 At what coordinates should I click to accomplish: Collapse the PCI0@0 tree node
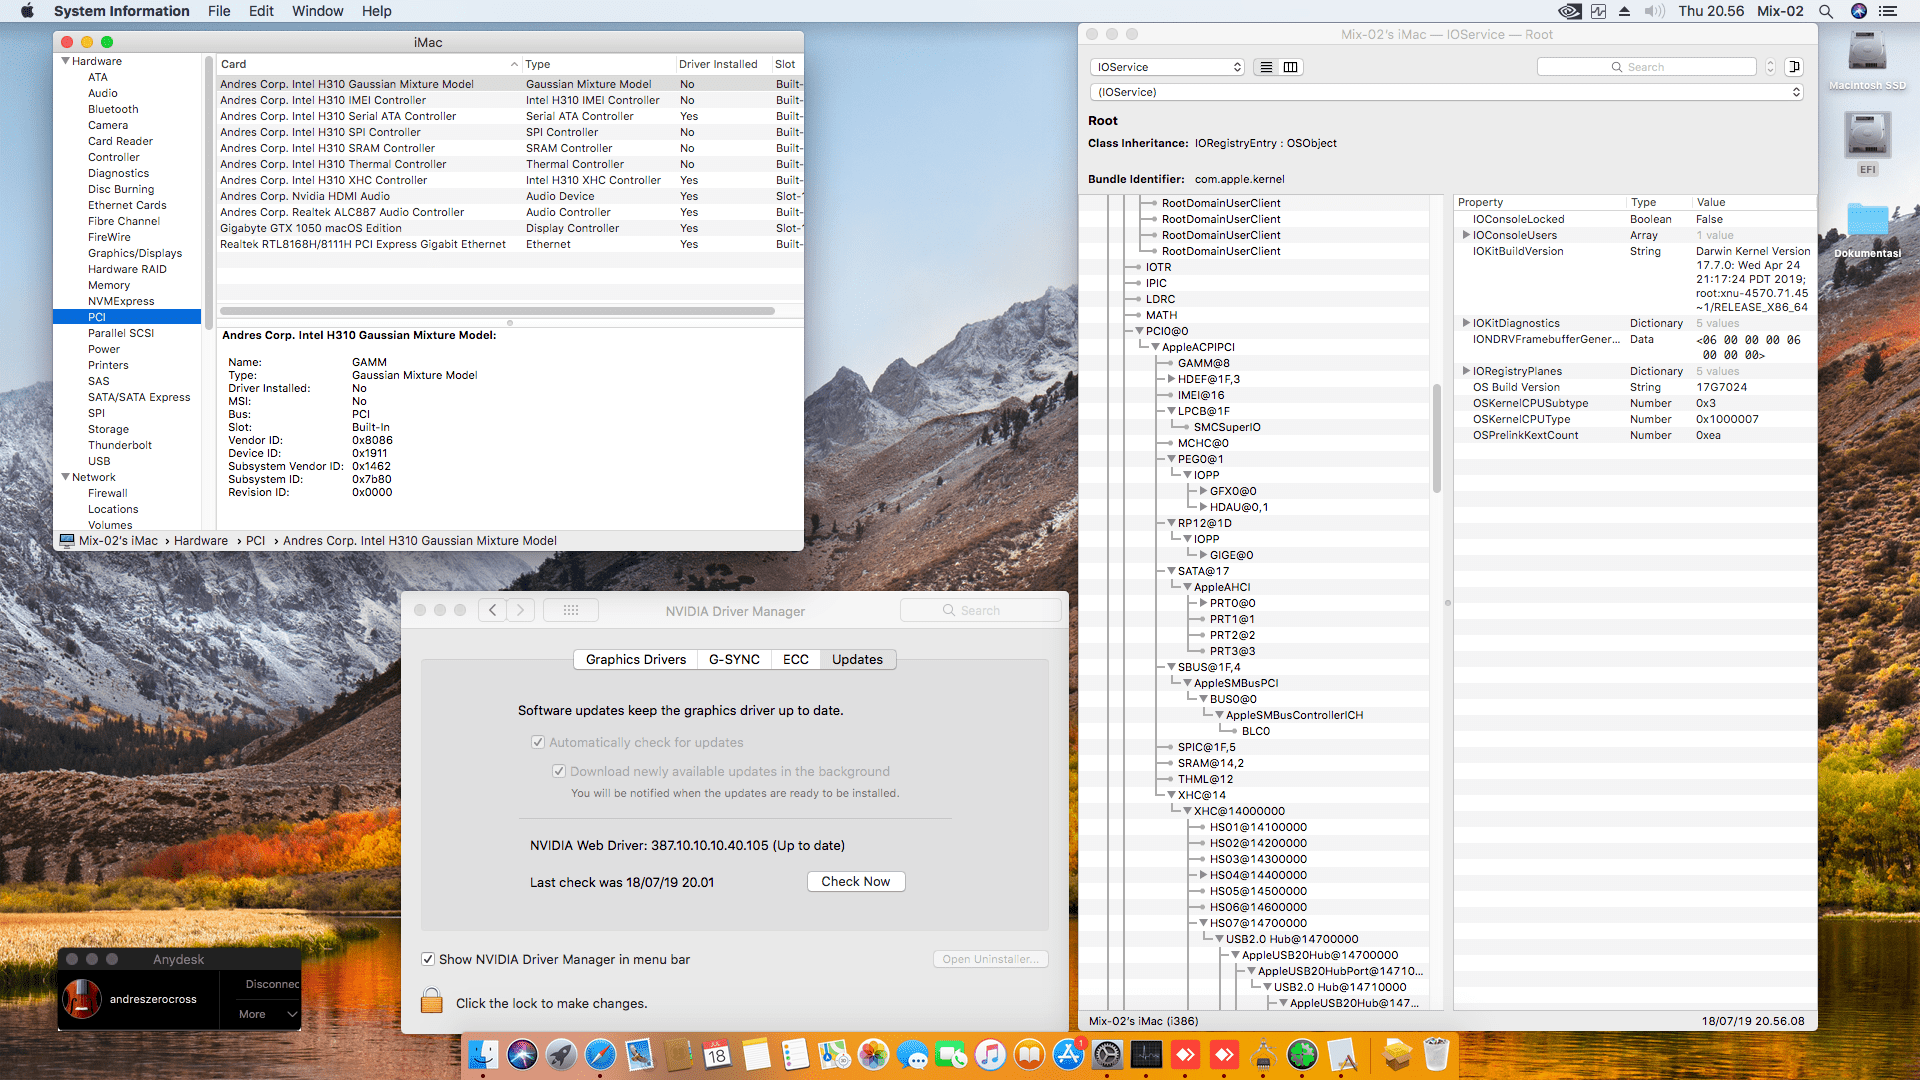point(1139,331)
